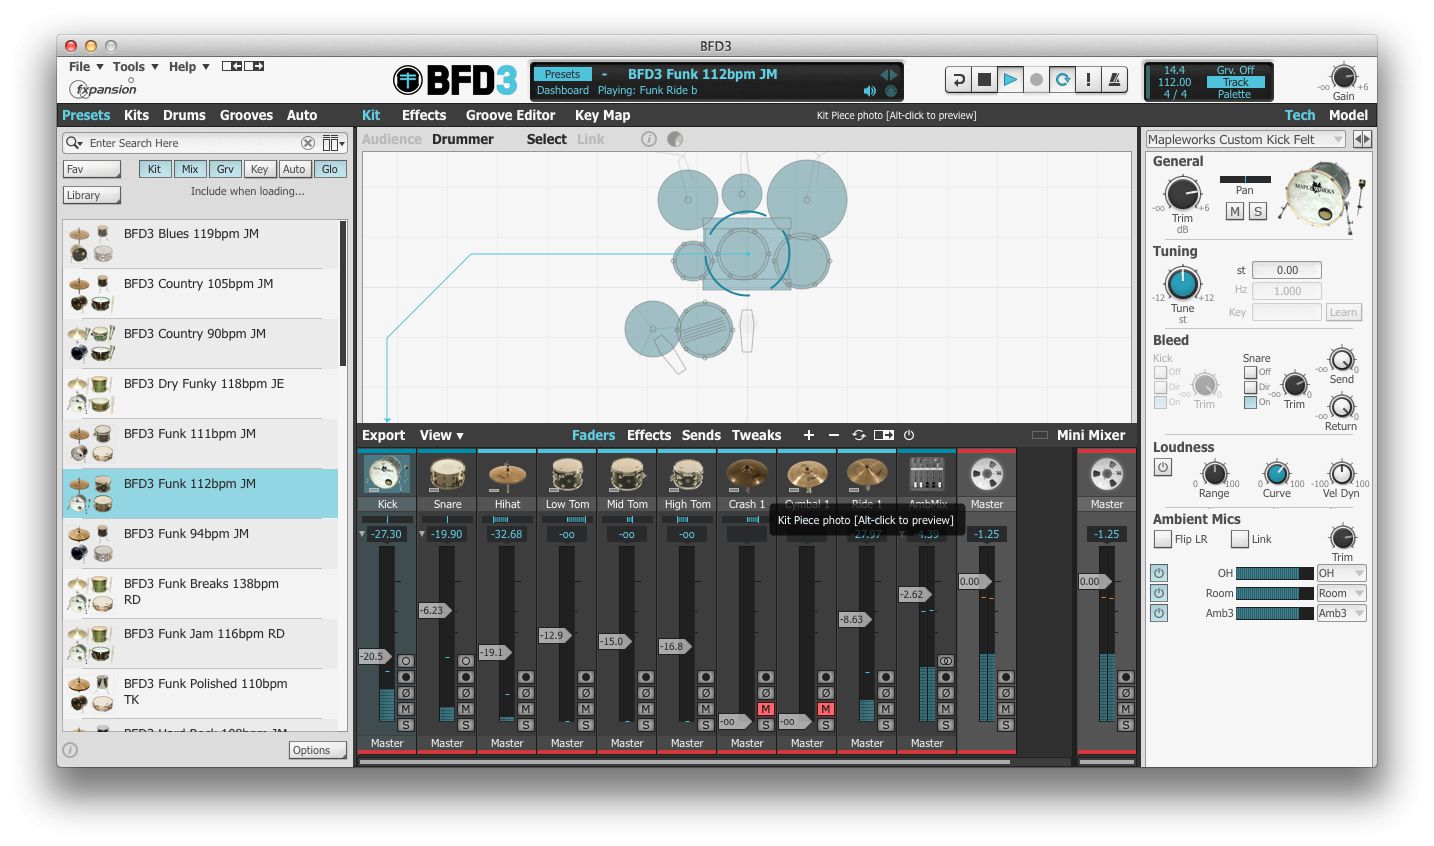Screen dimensions: 1434x846
Task: Click the Return to start transport button
Action: click(x=958, y=80)
